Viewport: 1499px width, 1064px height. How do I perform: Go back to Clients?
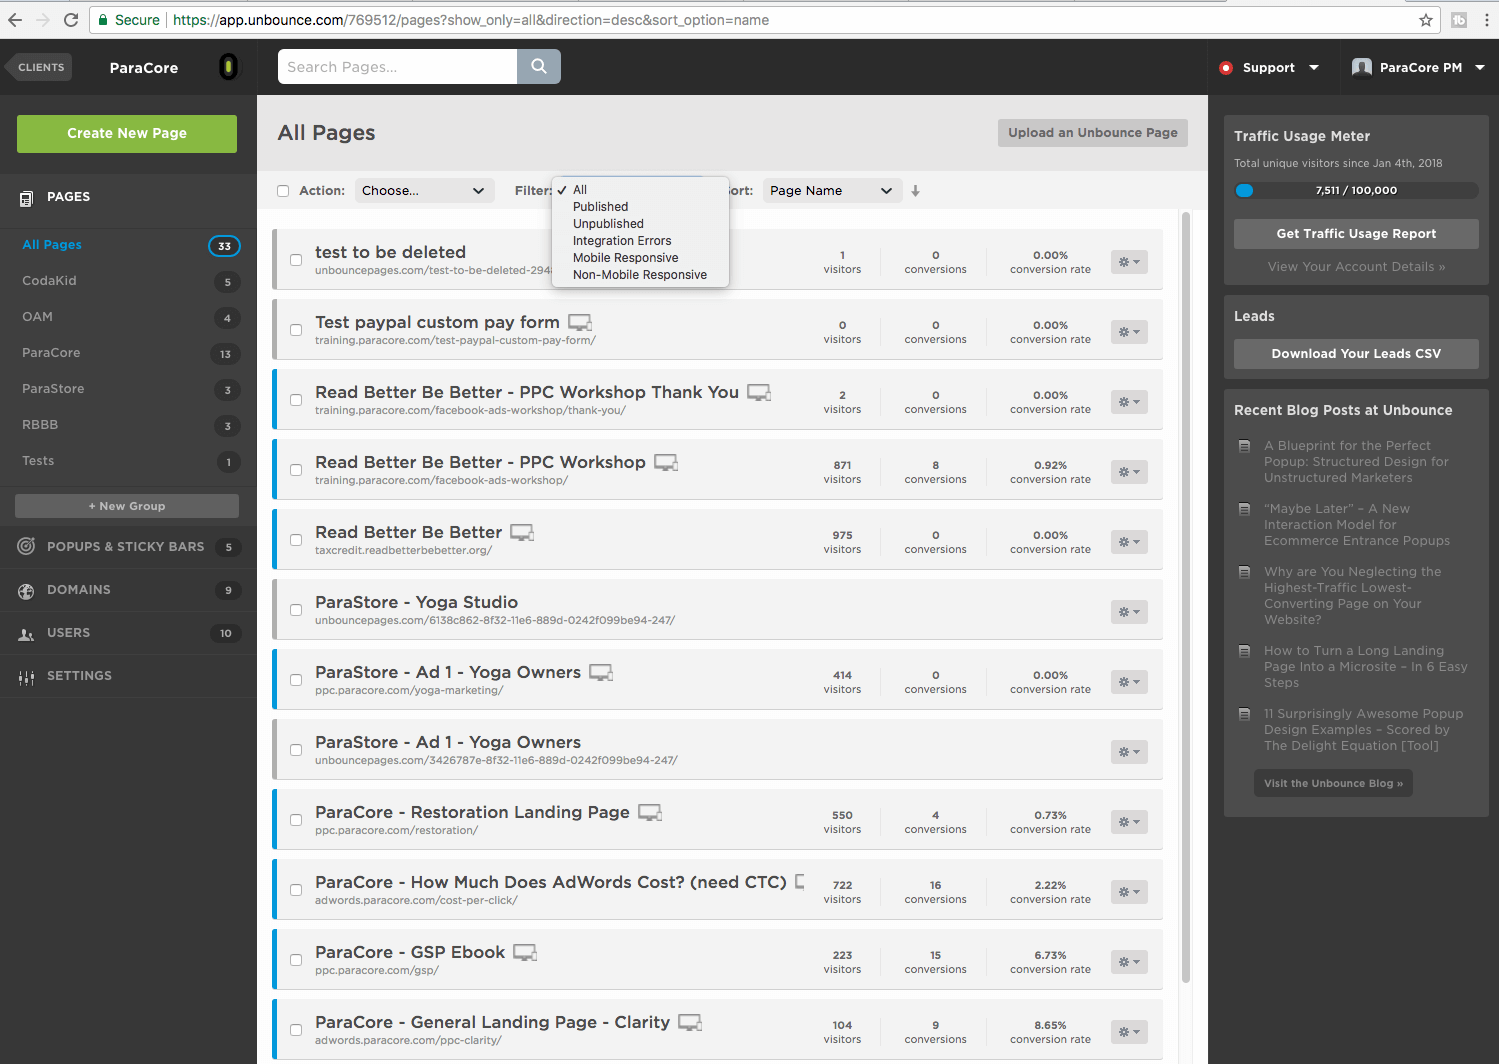click(x=38, y=67)
